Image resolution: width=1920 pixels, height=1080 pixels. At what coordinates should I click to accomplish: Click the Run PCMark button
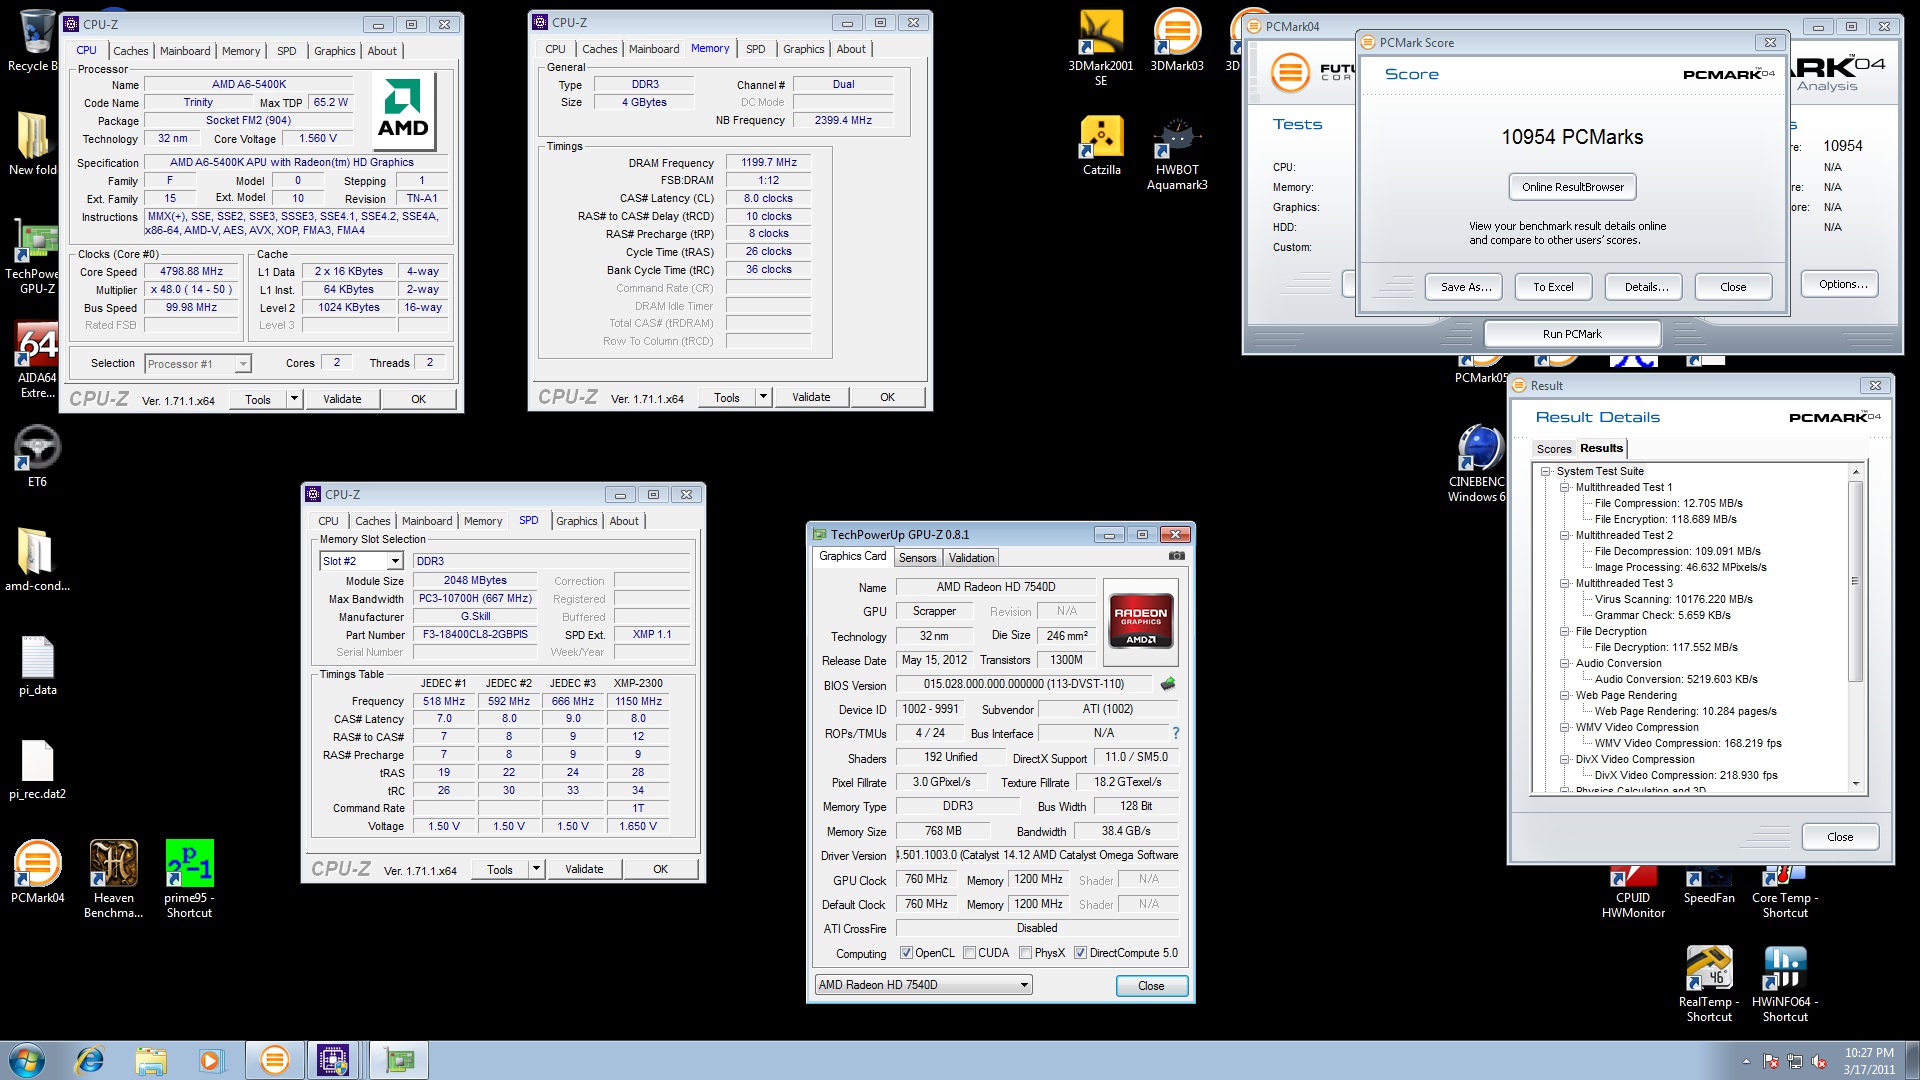tap(1572, 334)
